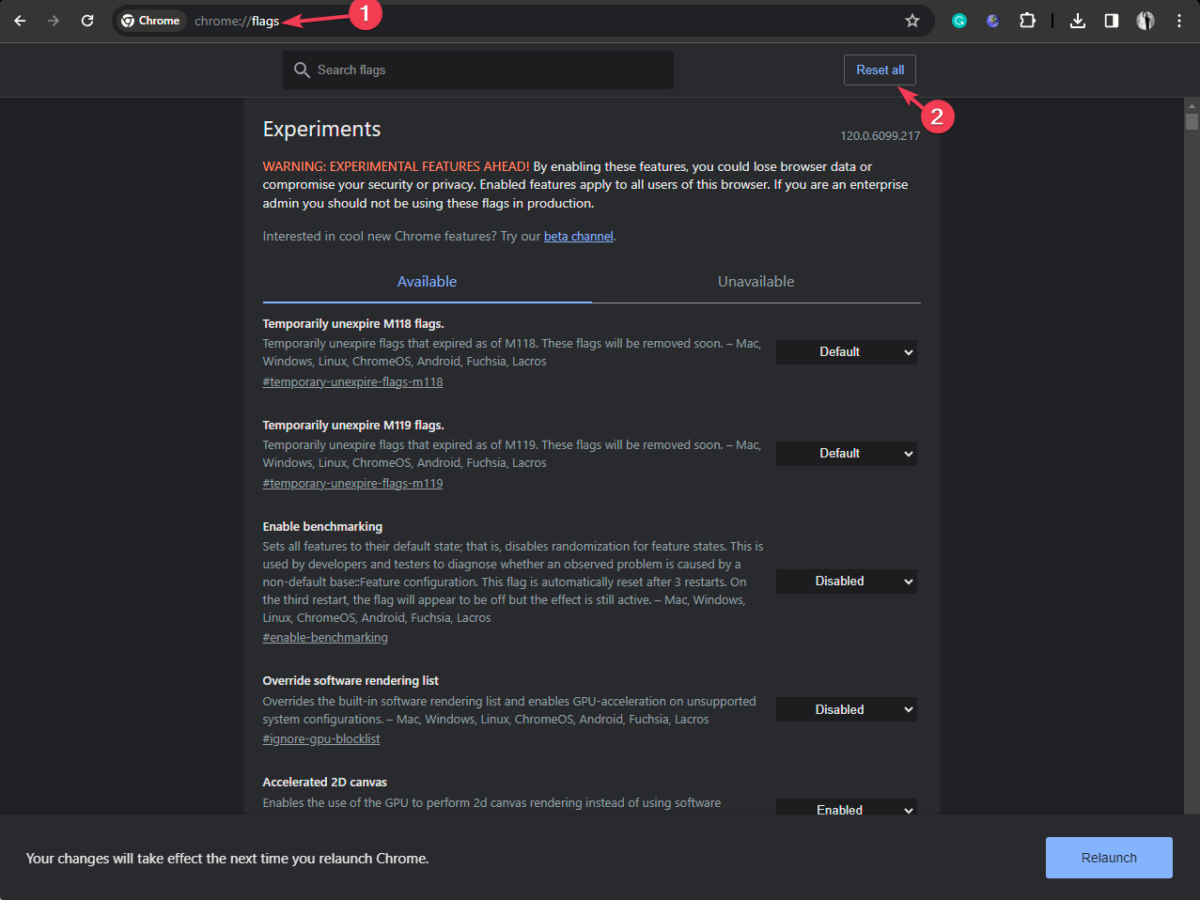Select the Available tab
Screen dimensions: 1200x900
pos(427,282)
